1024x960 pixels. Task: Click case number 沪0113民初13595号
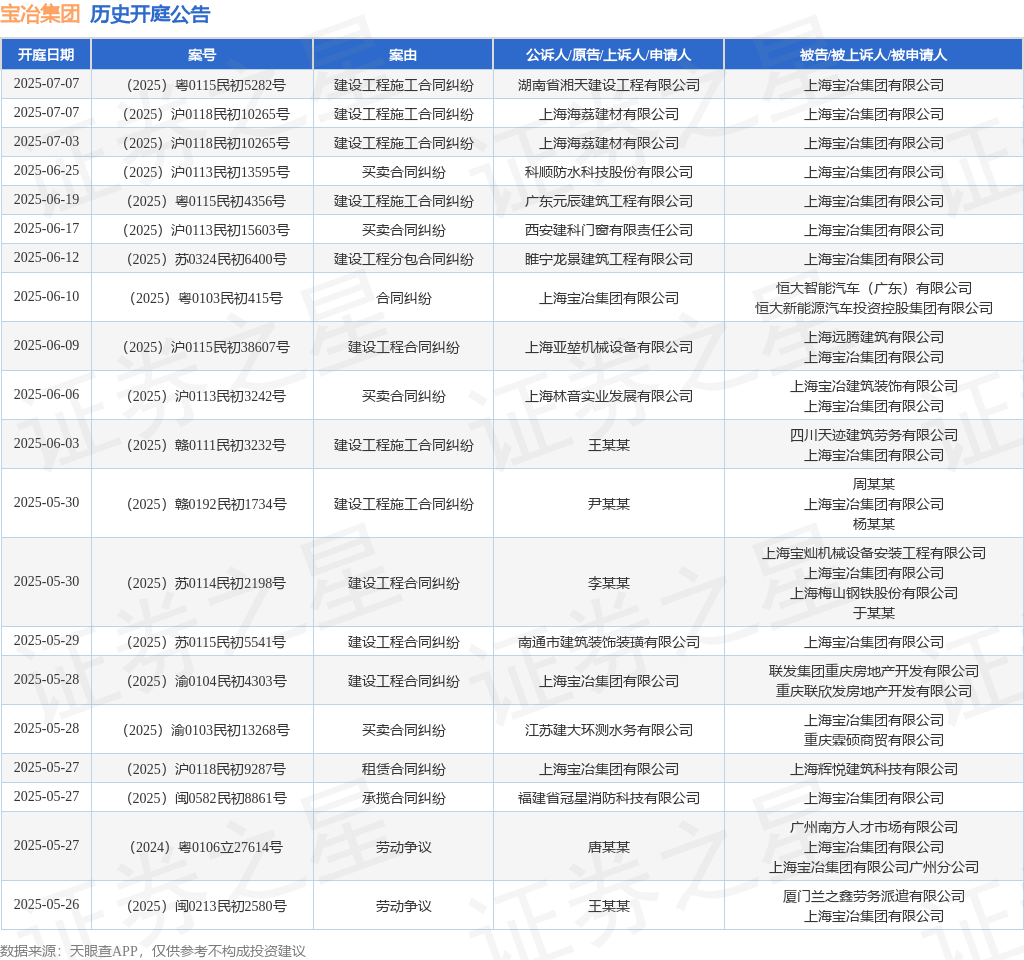tap(206, 172)
